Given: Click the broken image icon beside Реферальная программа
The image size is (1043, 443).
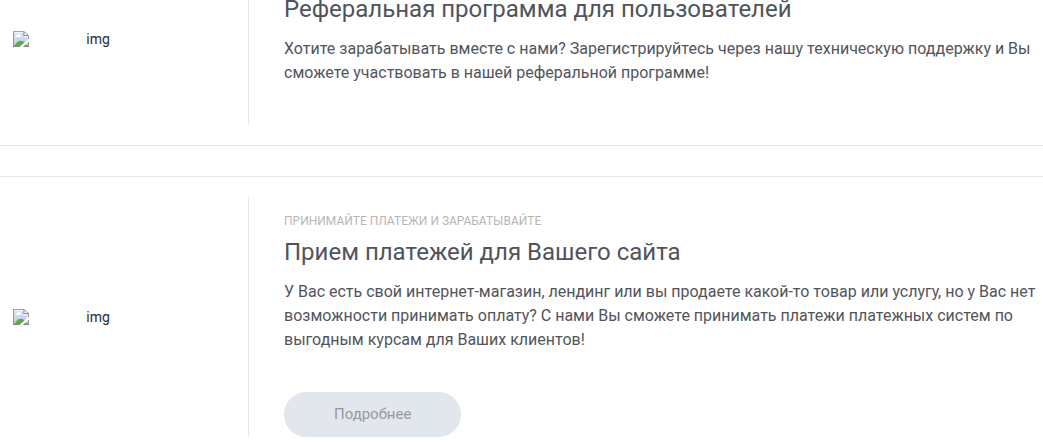Looking at the screenshot, I should (x=20, y=40).
